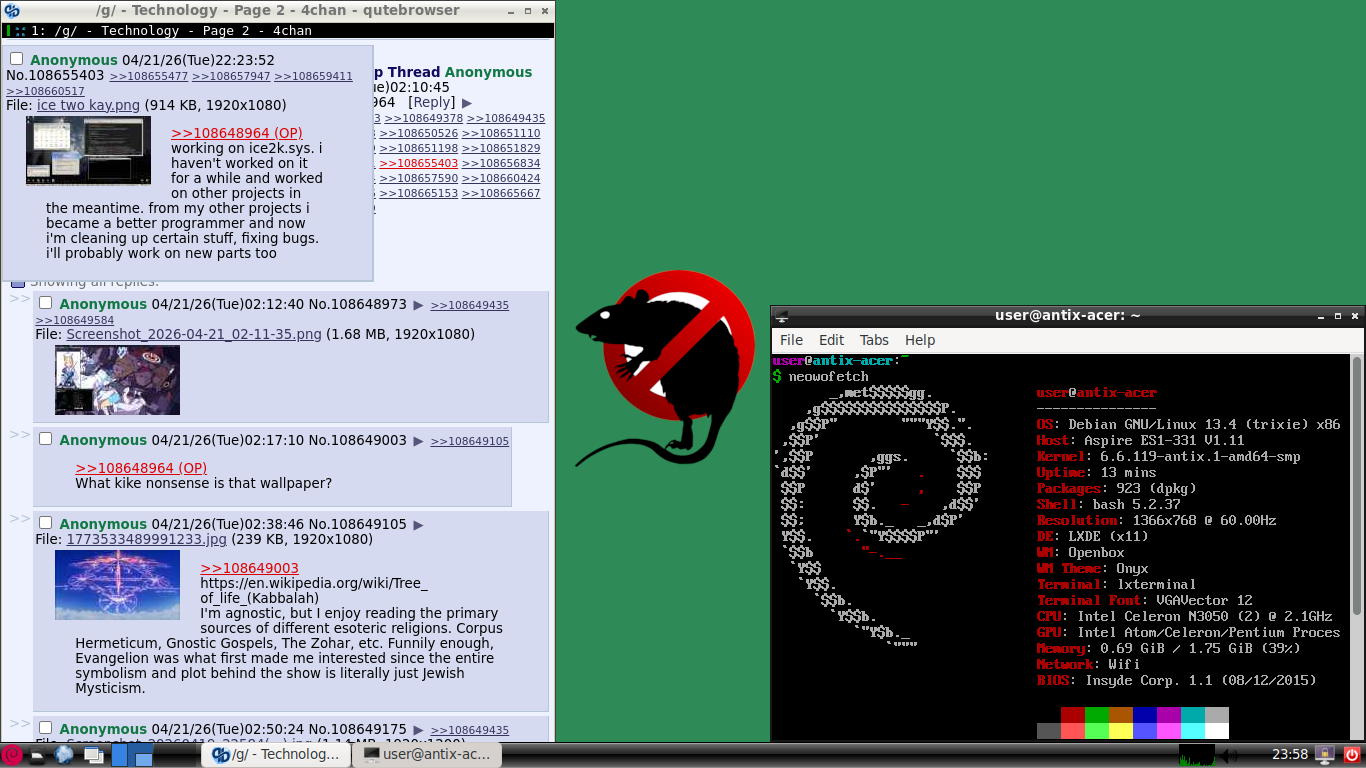
Task: Open the Tree of Life image thumbnail
Action: (117, 585)
